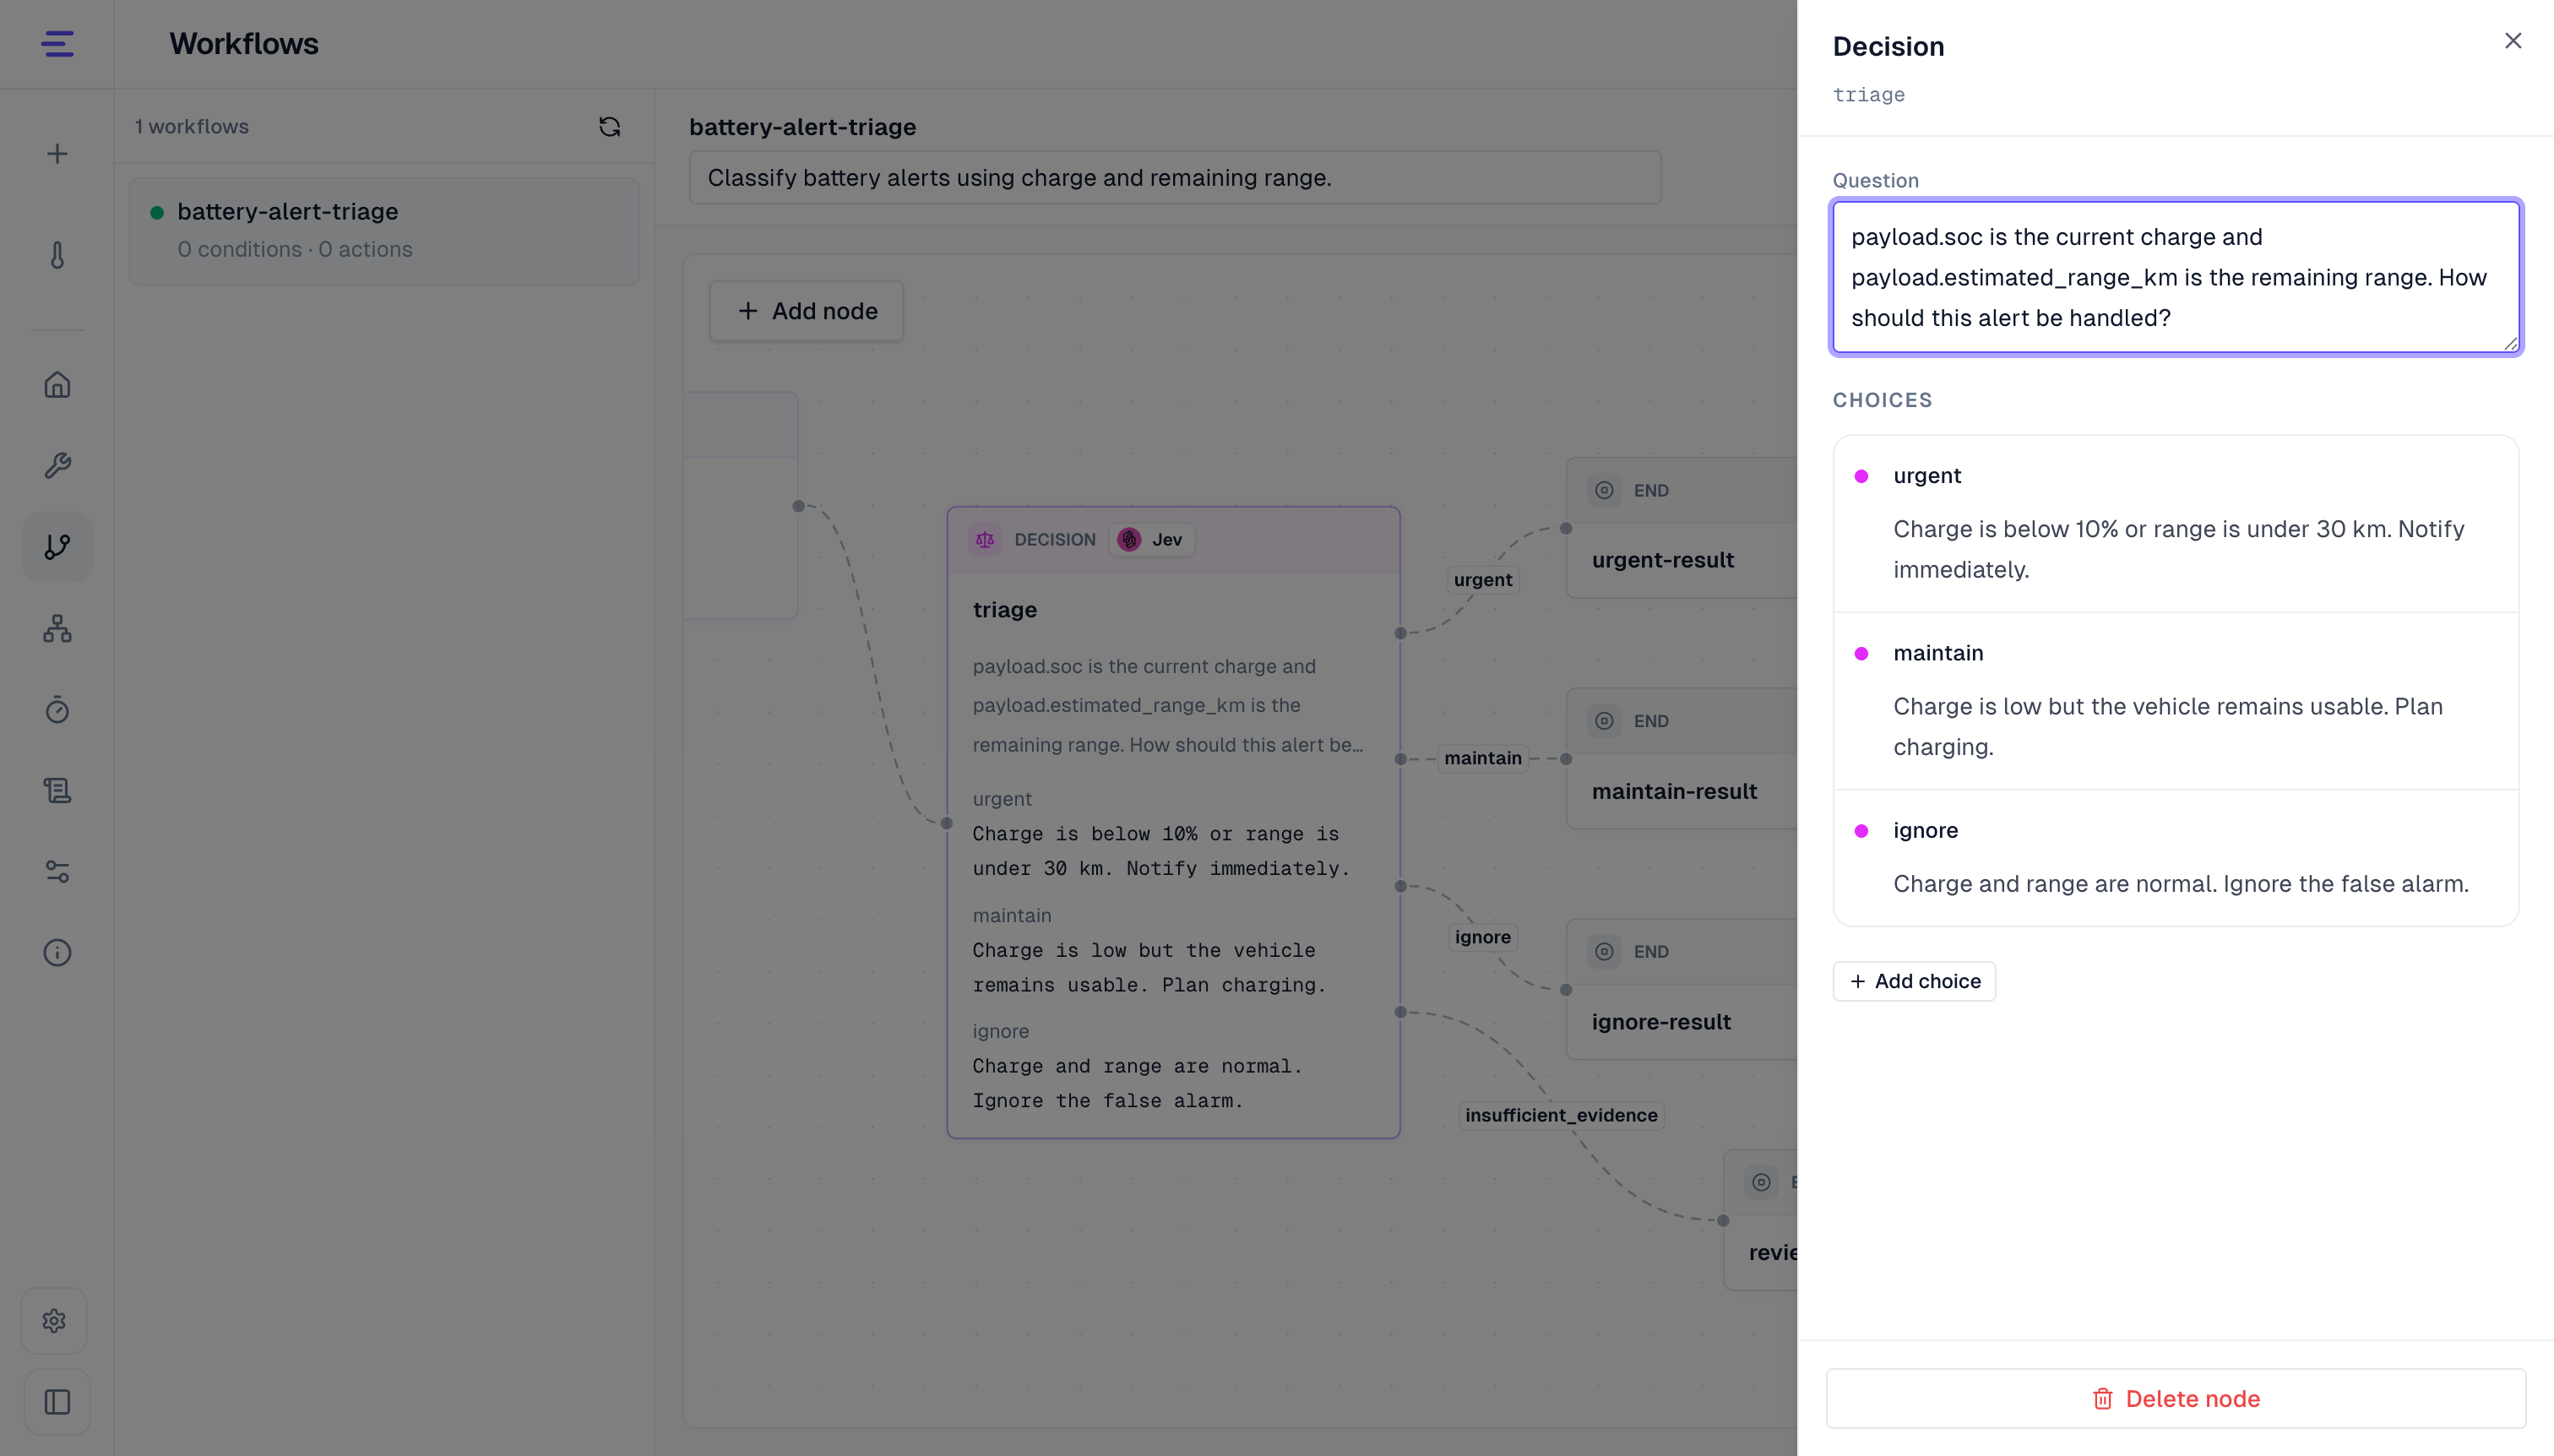Click the triage node title
This screenshot has height=1456, width=2554.
tap(1004, 610)
